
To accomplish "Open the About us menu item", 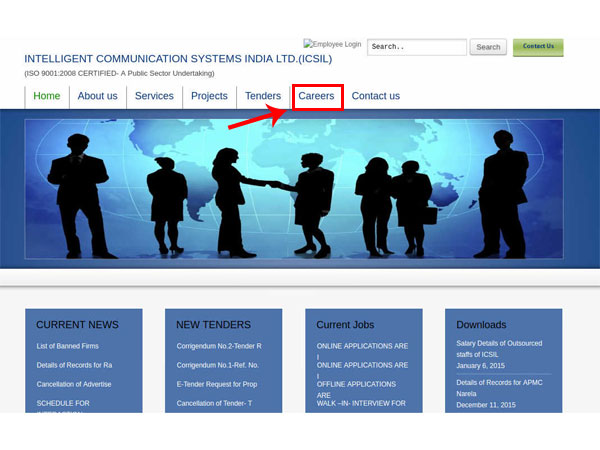I will point(98,96).
